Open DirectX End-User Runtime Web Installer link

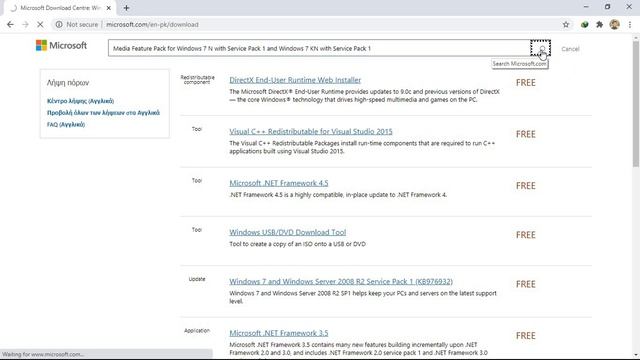click(x=295, y=80)
